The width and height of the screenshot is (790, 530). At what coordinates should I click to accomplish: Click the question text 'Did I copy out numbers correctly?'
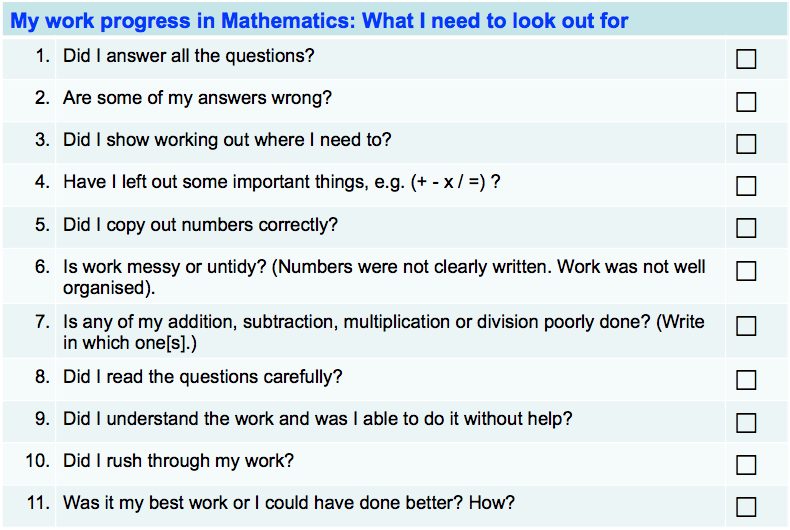200,225
